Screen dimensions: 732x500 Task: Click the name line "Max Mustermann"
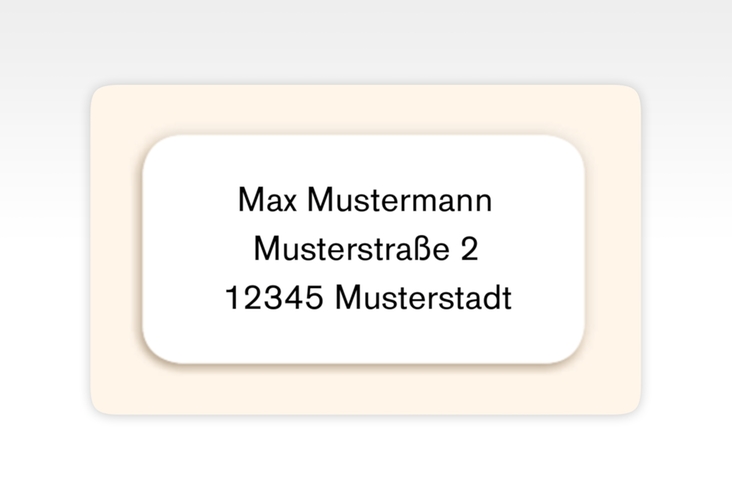click(x=365, y=200)
